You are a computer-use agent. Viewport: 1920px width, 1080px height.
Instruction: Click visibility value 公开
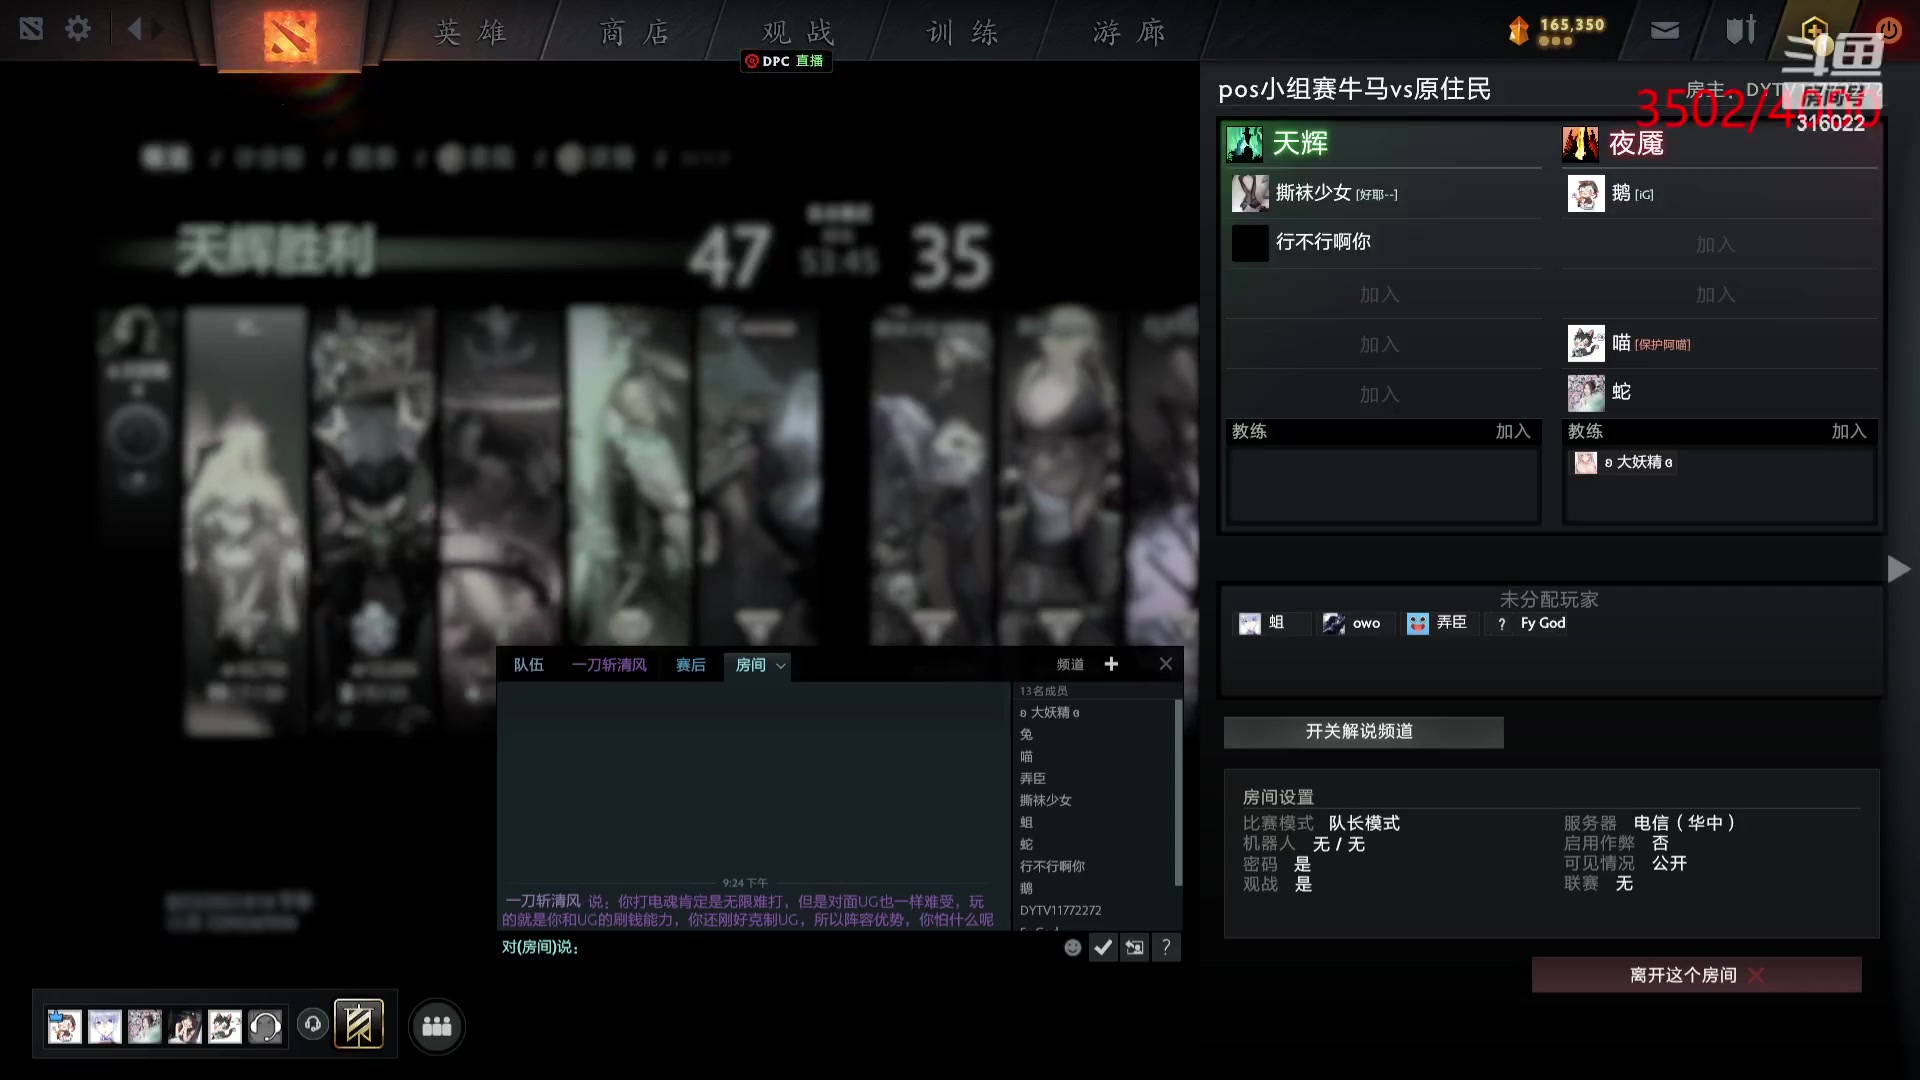[x=1669, y=863]
